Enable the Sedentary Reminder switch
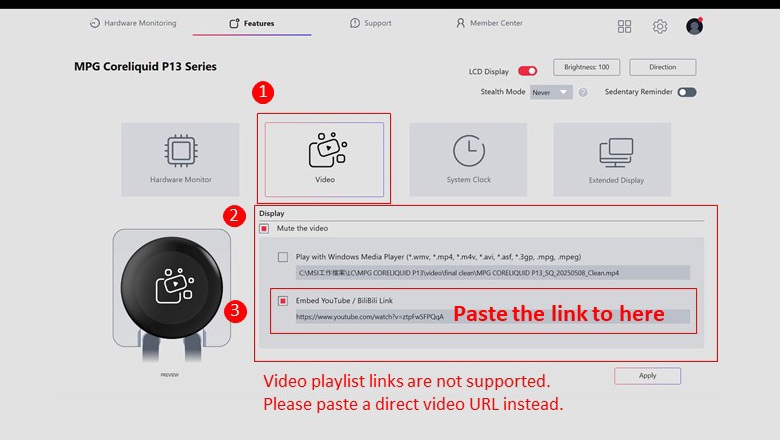This screenshot has width=780, height=440. coord(686,92)
